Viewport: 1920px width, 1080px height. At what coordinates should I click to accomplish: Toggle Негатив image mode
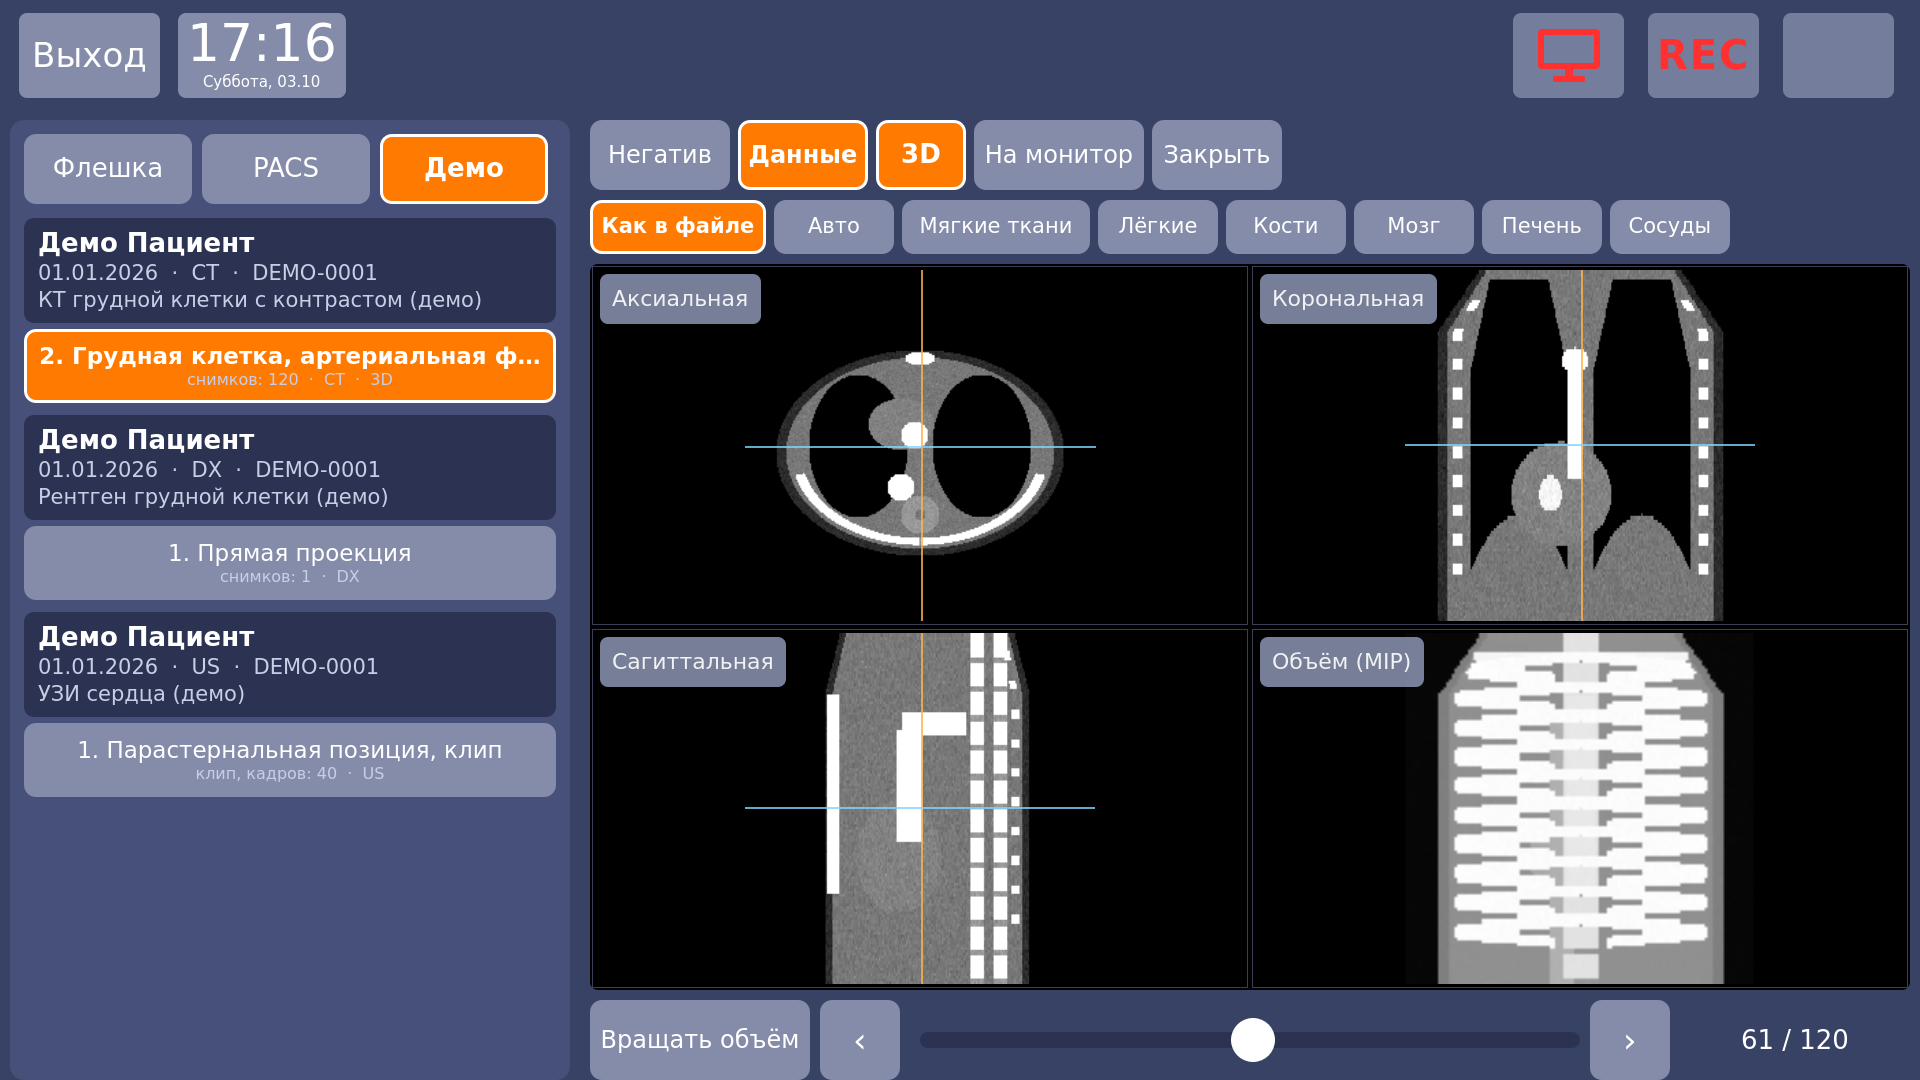660,155
